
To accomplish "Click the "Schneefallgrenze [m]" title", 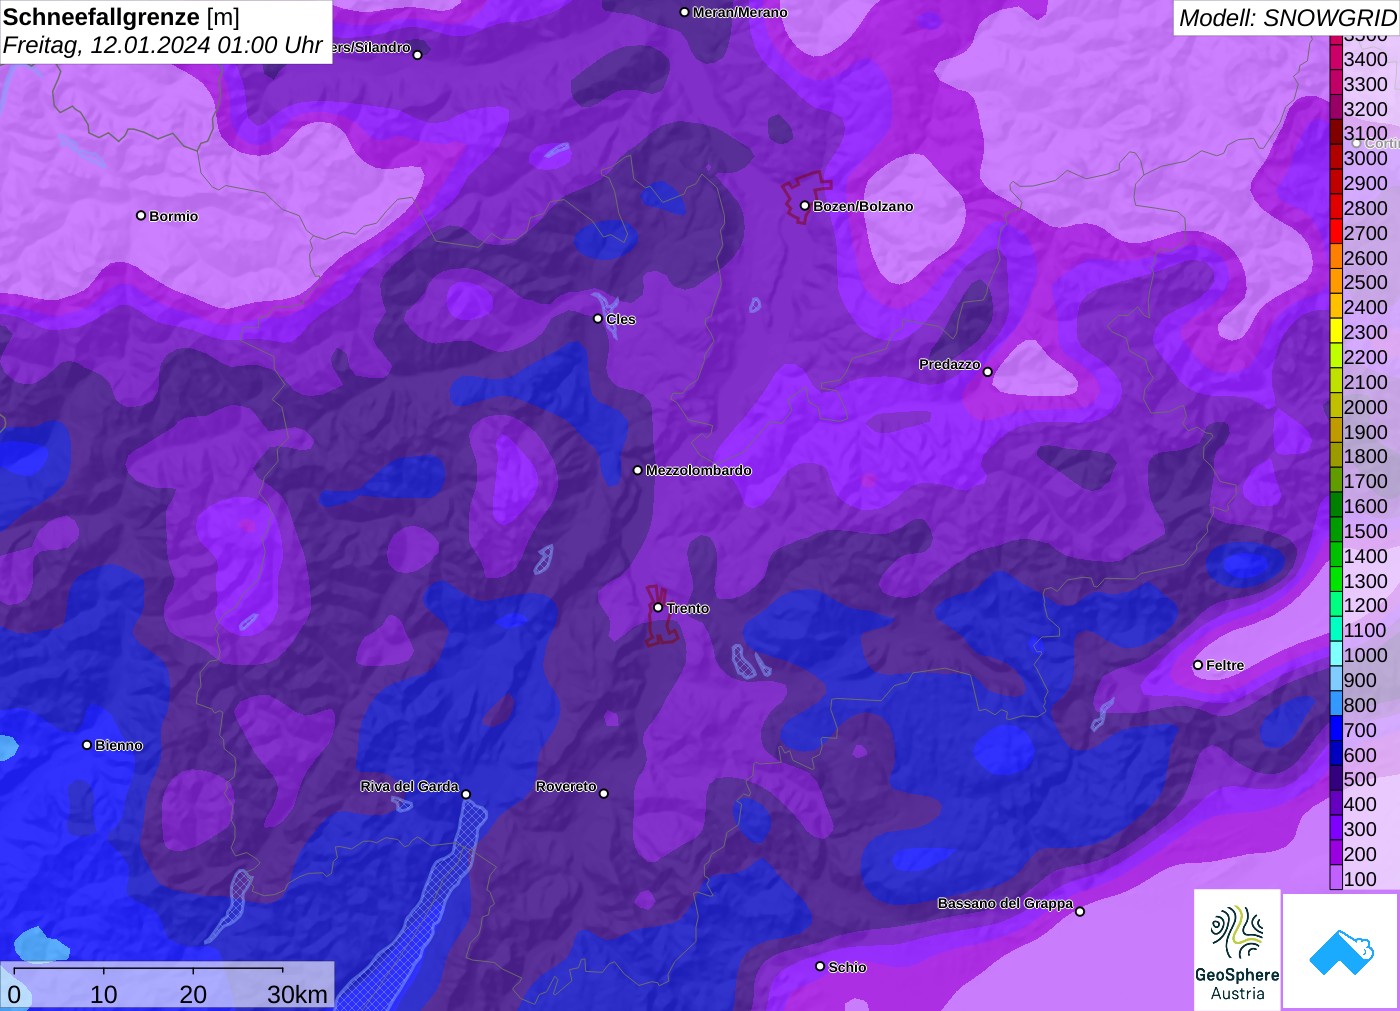I will 122,17.
